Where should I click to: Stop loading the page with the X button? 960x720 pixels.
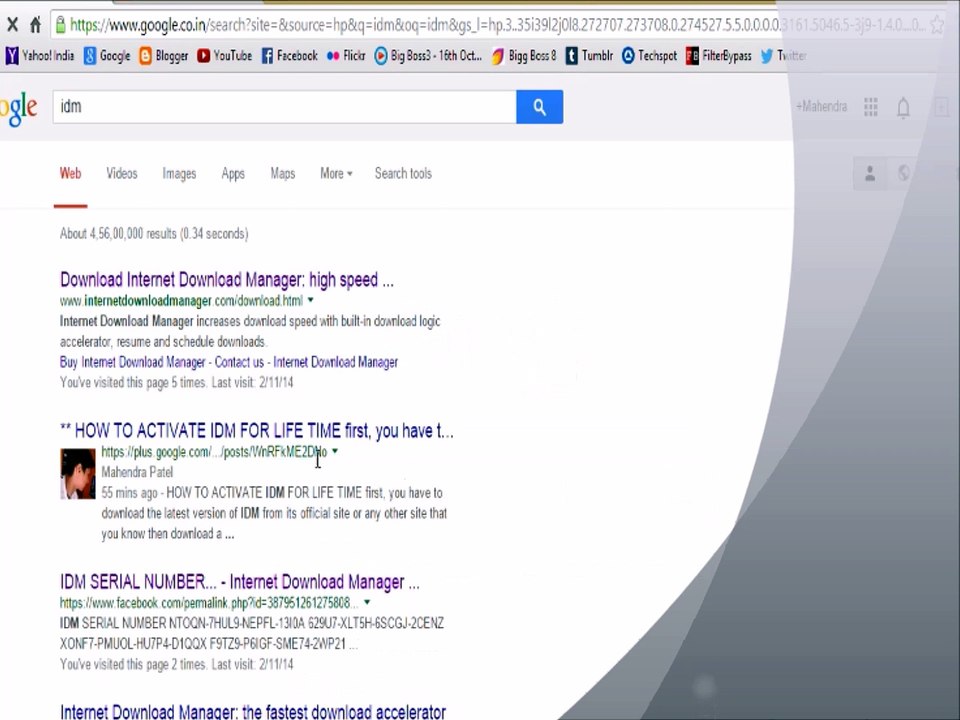point(12,24)
